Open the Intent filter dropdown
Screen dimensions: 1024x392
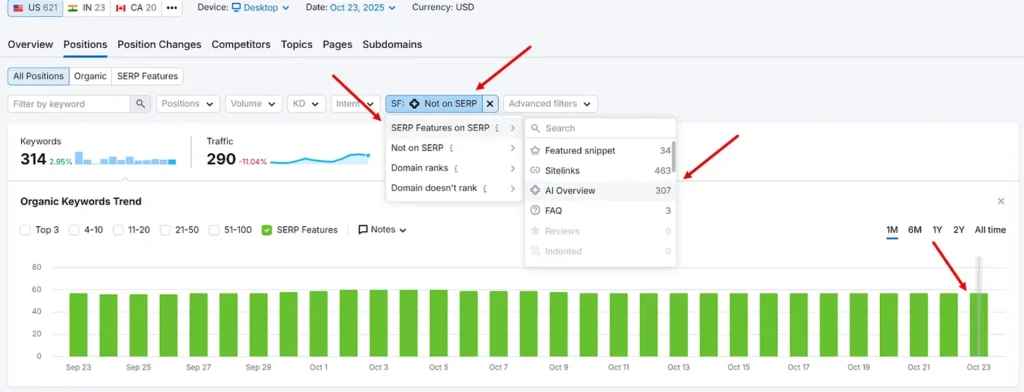tap(355, 104)
